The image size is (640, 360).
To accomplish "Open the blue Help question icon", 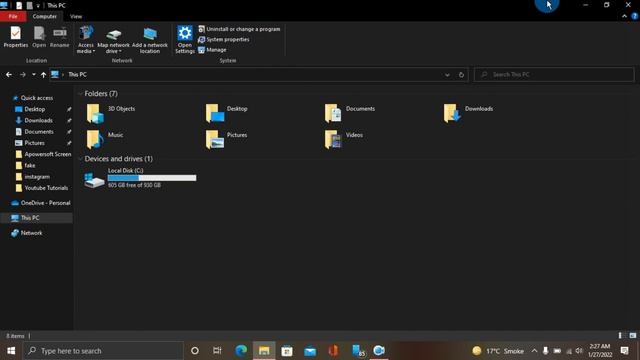I will tap(635, 16).
